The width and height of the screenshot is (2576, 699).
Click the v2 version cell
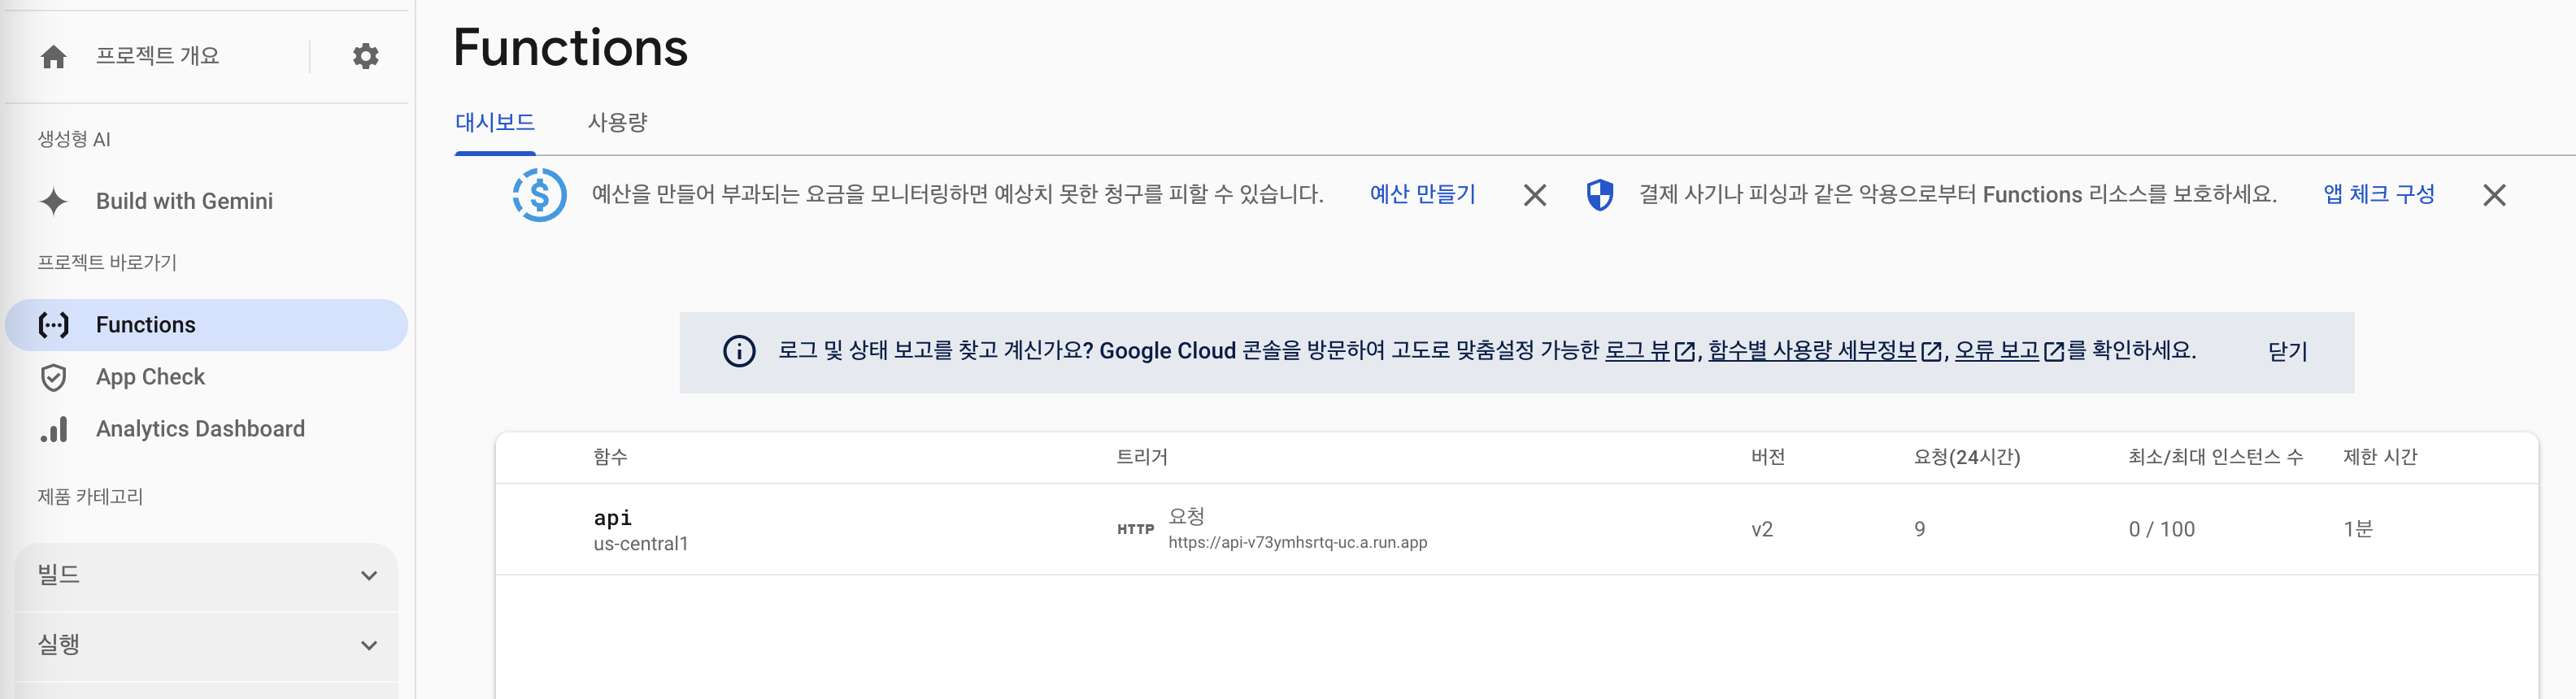point(1762,530)
